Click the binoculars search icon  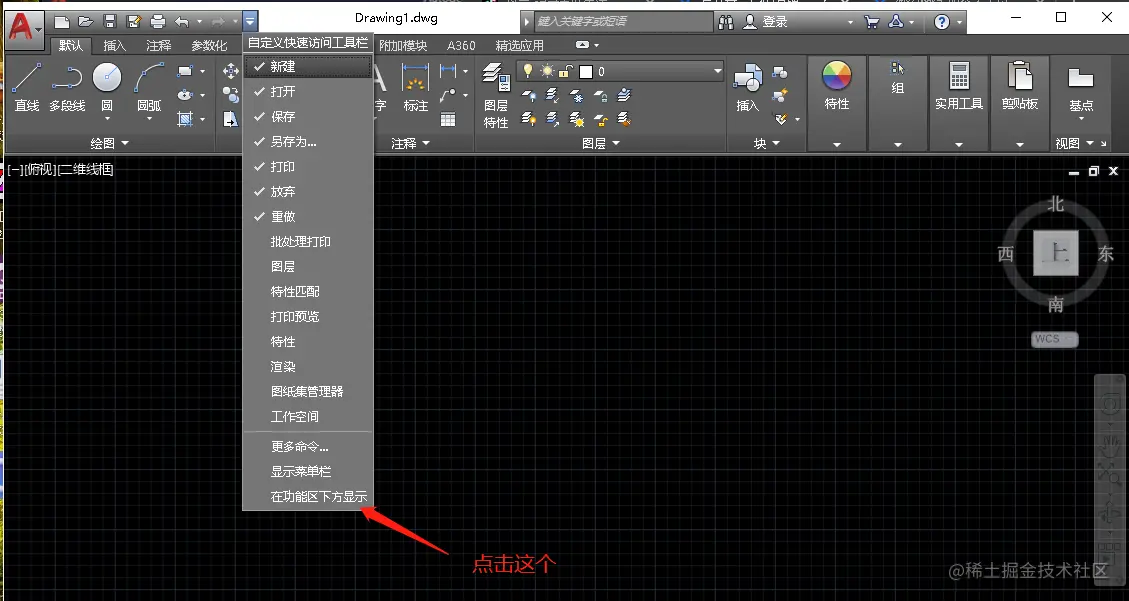[x=726, y=22]
